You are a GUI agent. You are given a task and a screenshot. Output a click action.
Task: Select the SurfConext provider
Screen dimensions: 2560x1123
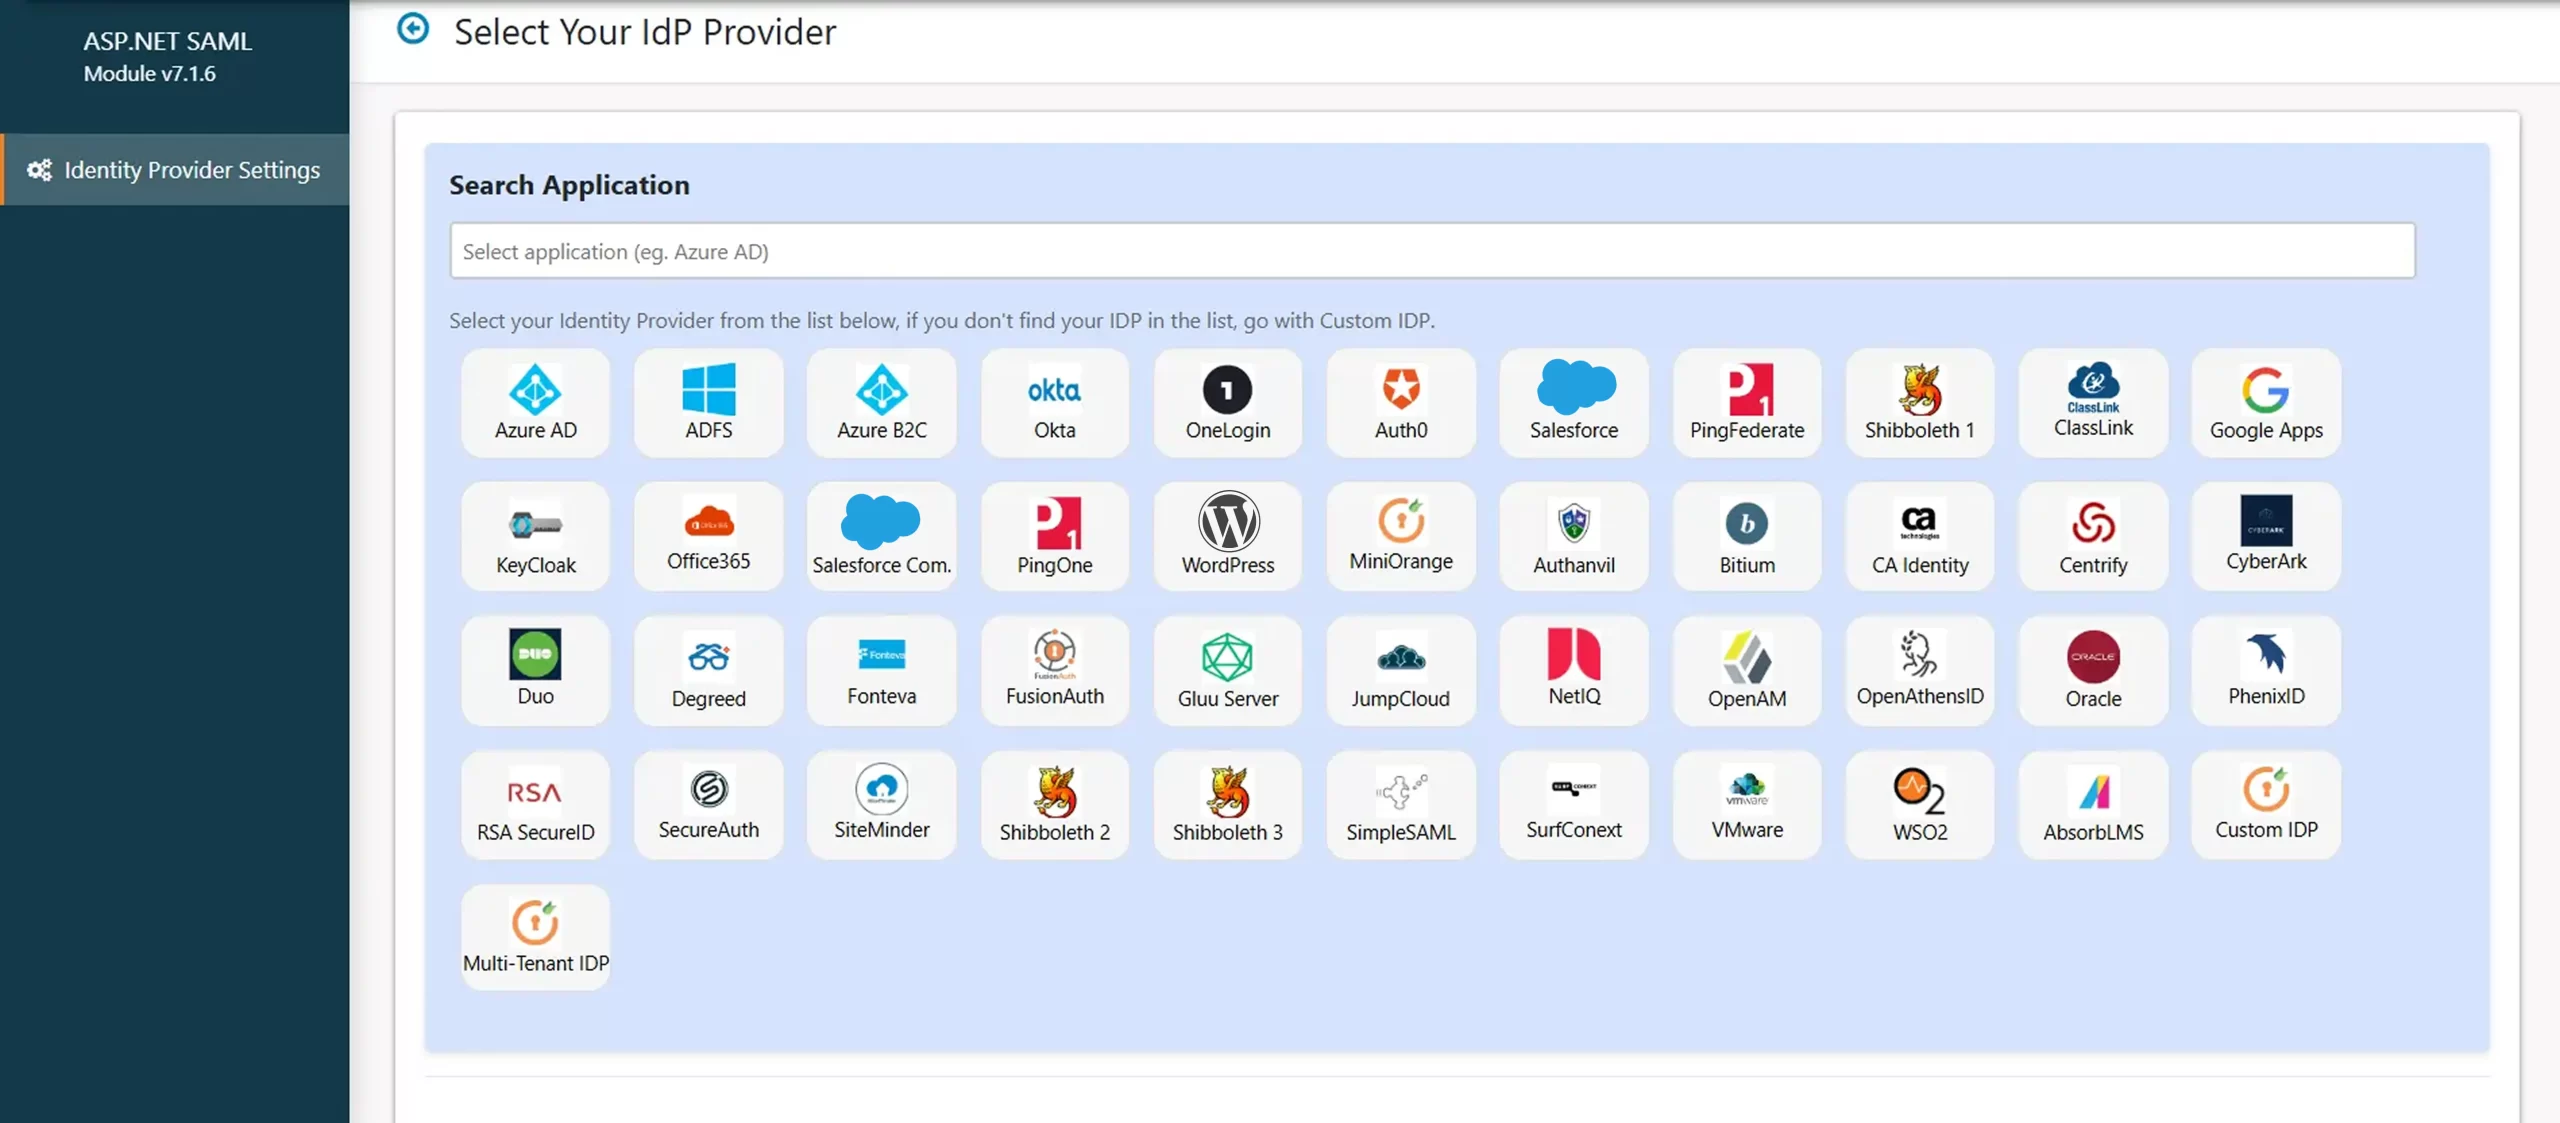[x=1573, y=805]
